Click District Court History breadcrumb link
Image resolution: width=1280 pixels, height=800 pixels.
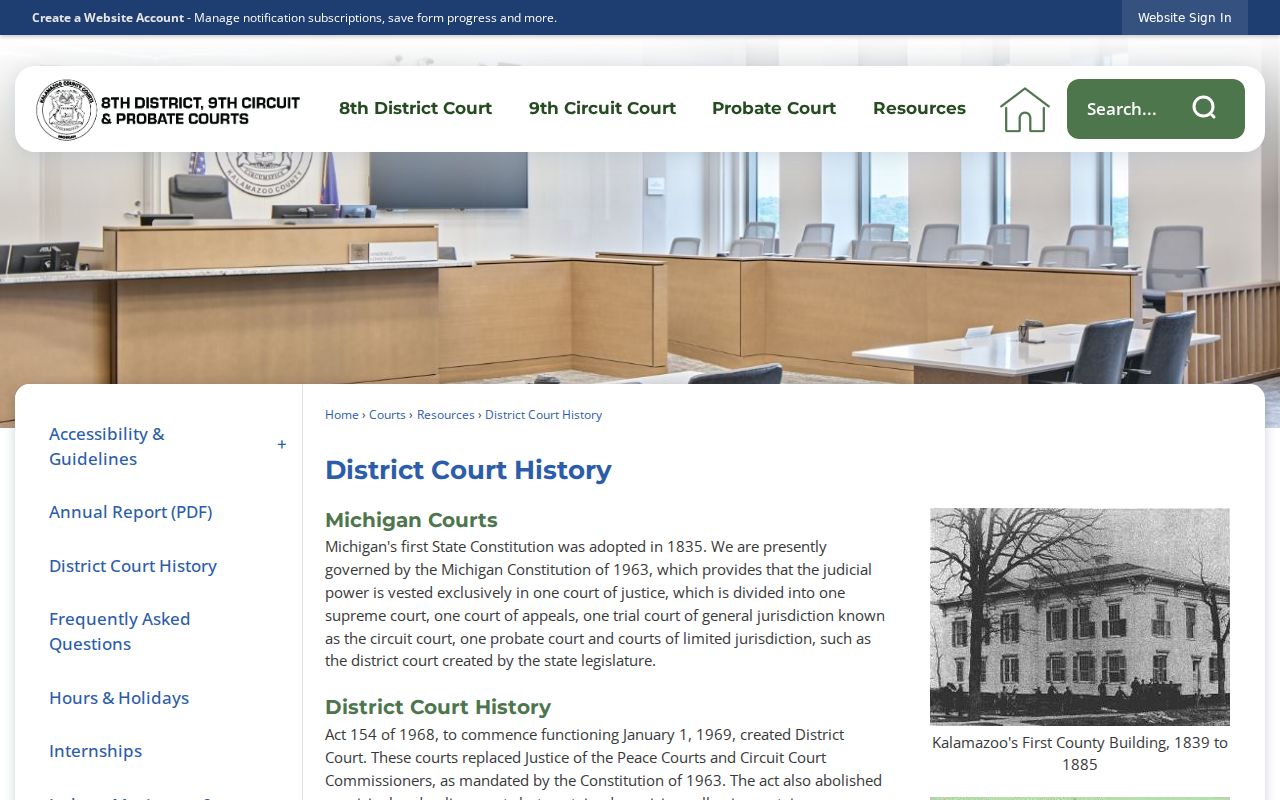543,415
